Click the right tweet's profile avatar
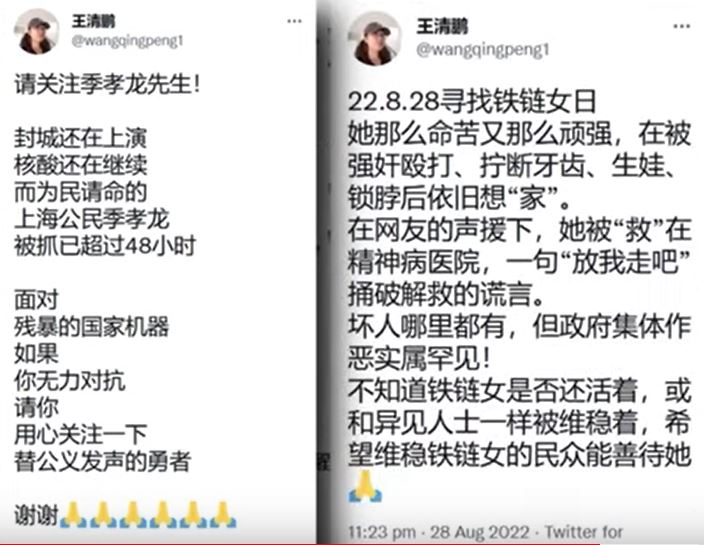 point(375,38)
